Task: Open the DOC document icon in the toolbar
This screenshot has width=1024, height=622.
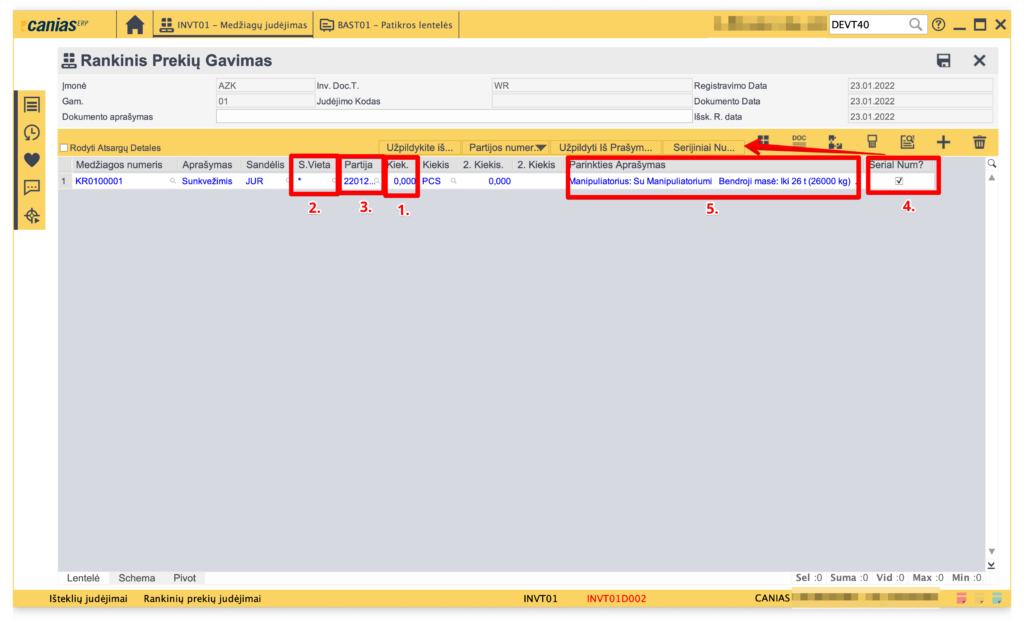Action: pyautogui.click(x=799, y=142)
